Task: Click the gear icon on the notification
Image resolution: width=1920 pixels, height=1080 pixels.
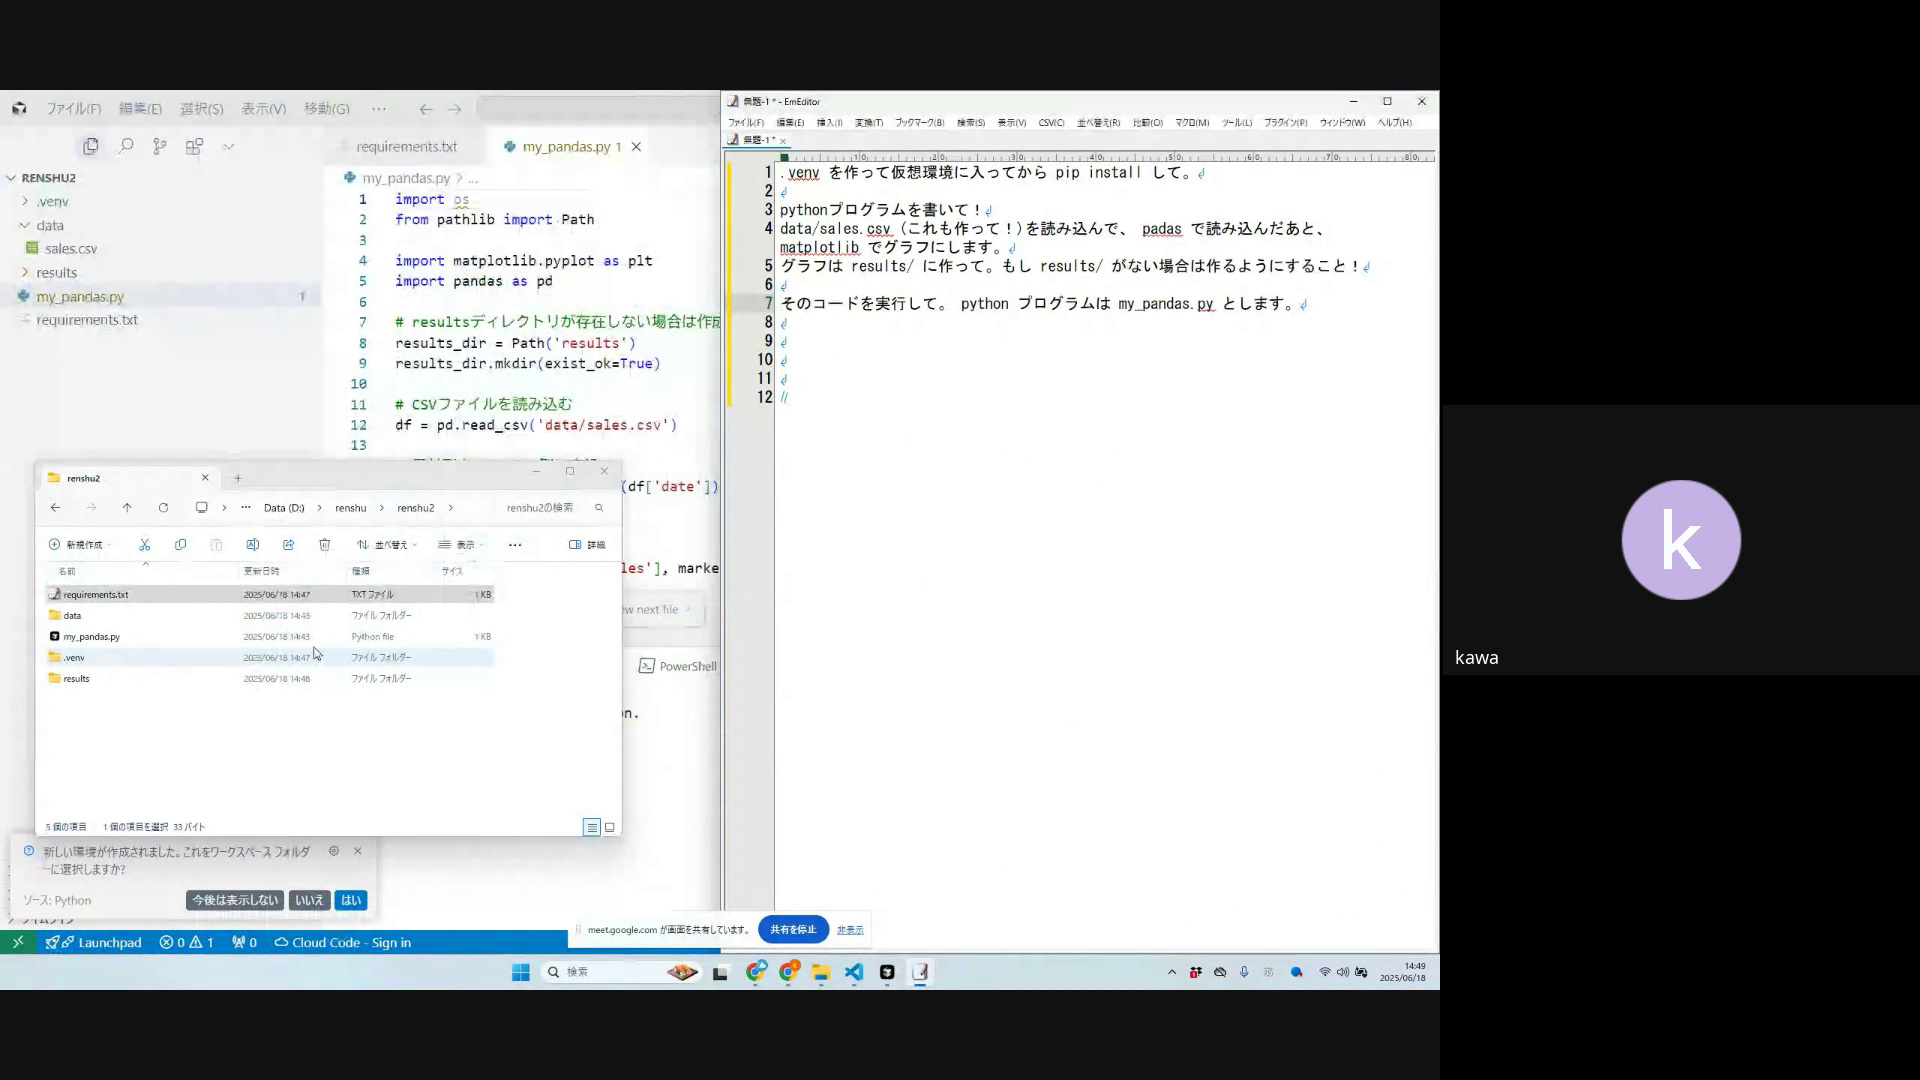Action: 334,851
